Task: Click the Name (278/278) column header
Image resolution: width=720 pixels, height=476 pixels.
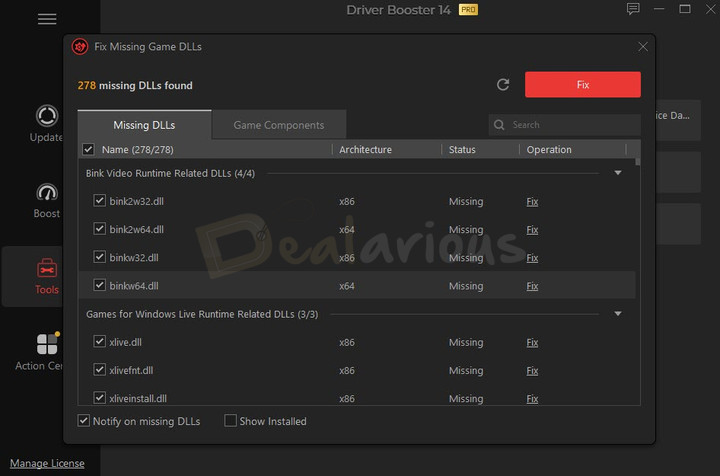Action: tap(138, 150)
